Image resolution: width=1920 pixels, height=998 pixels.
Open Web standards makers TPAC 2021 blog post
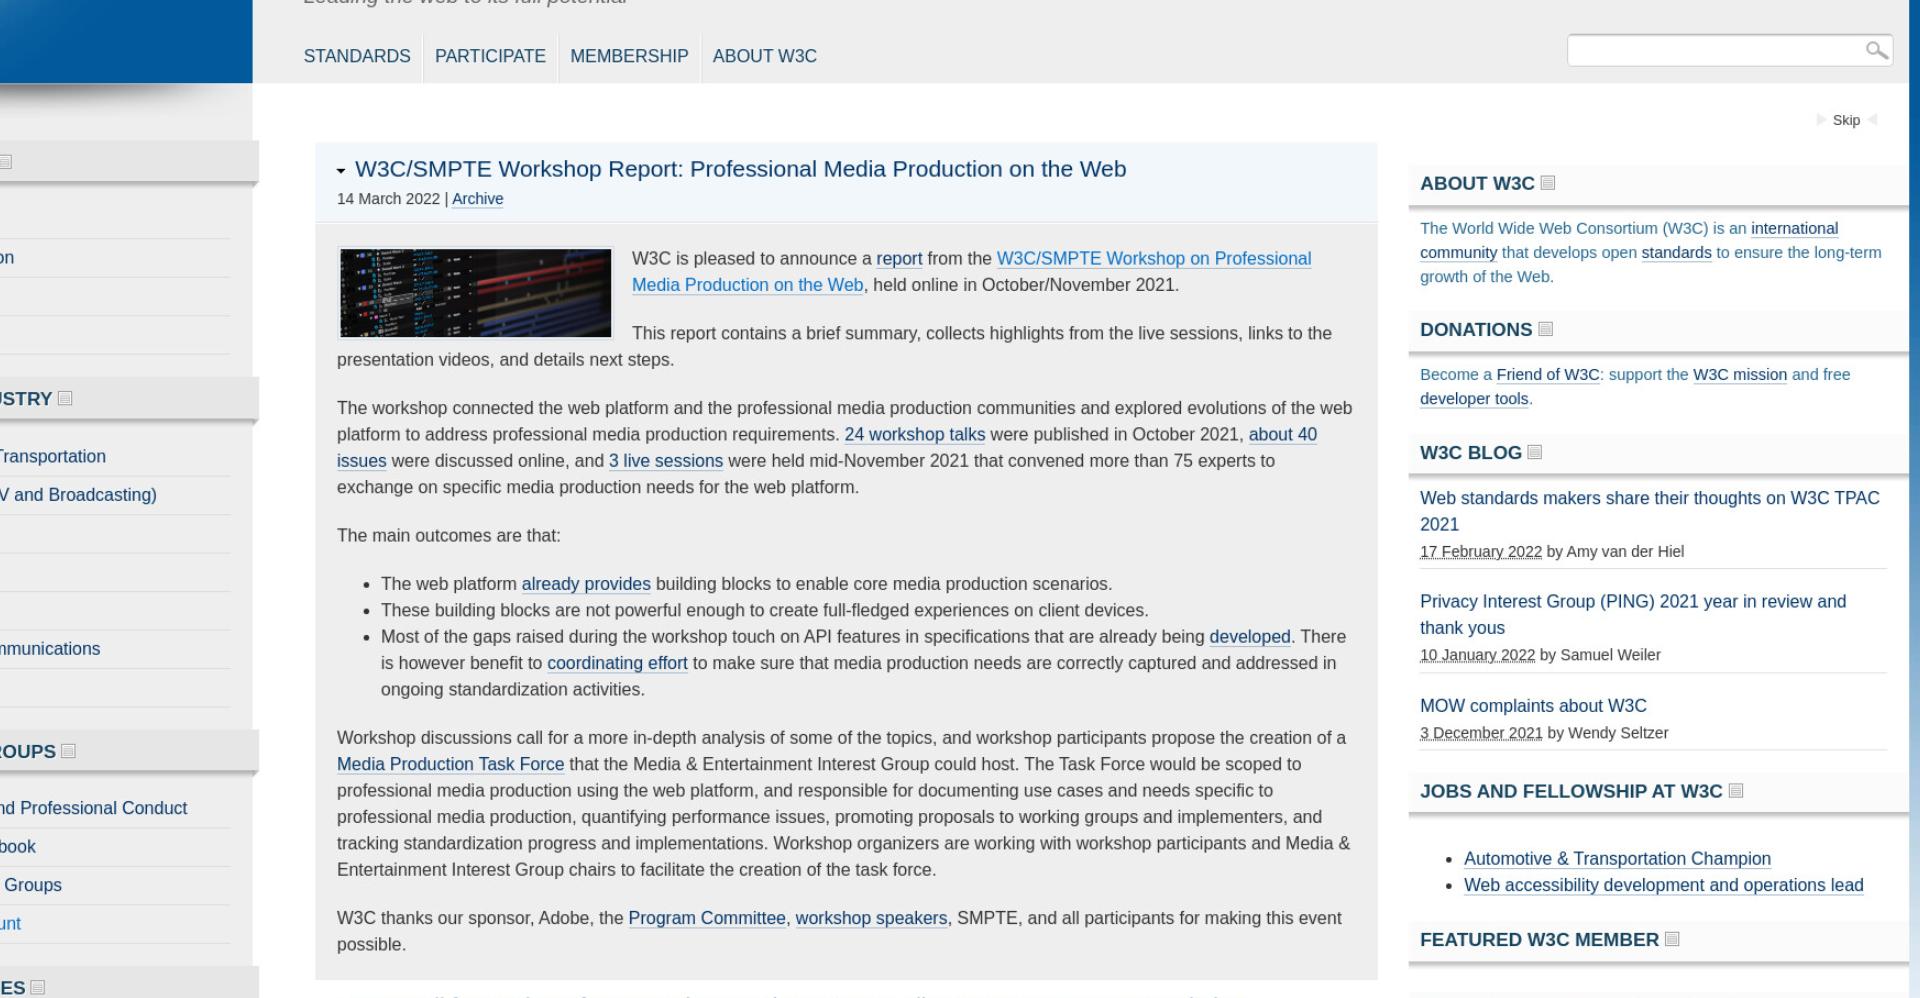pos(1650,511)
